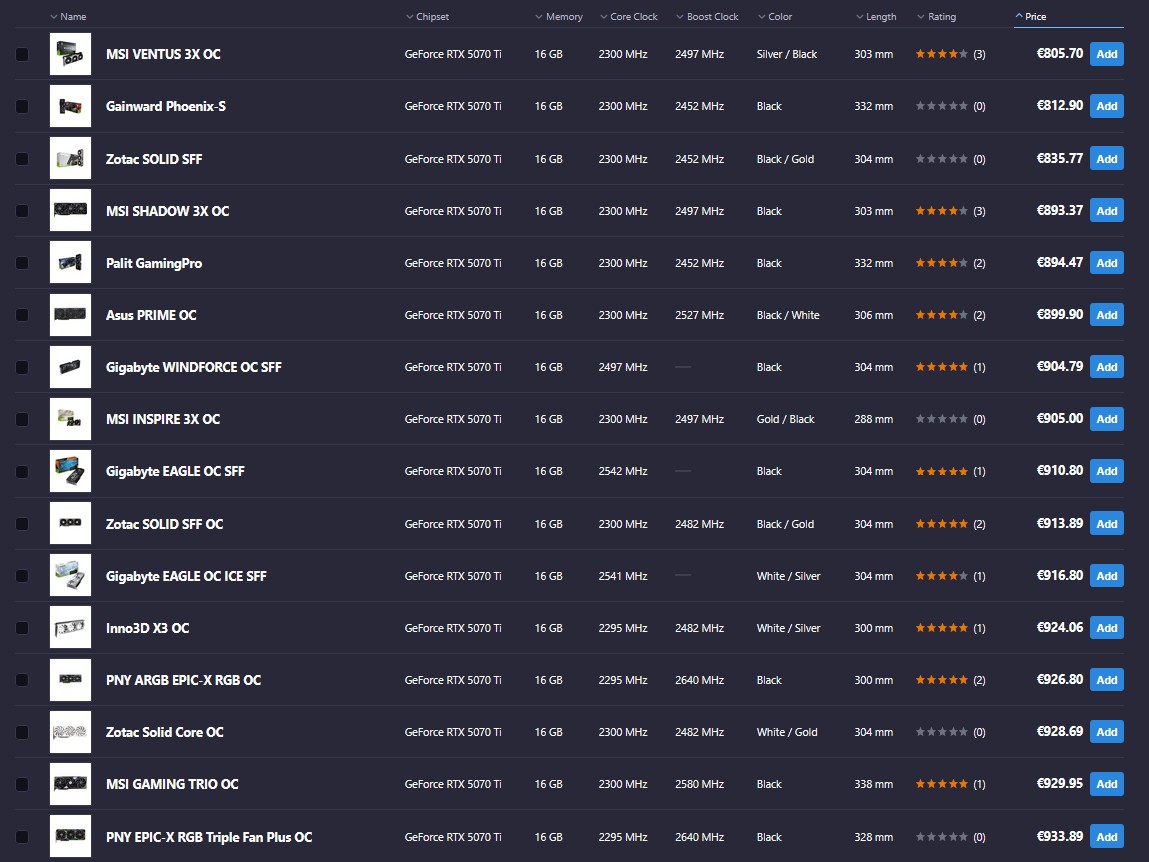Select Palit GamingPro checkbox
This screenshot has height=862, width=1149.
pos(22,263)
